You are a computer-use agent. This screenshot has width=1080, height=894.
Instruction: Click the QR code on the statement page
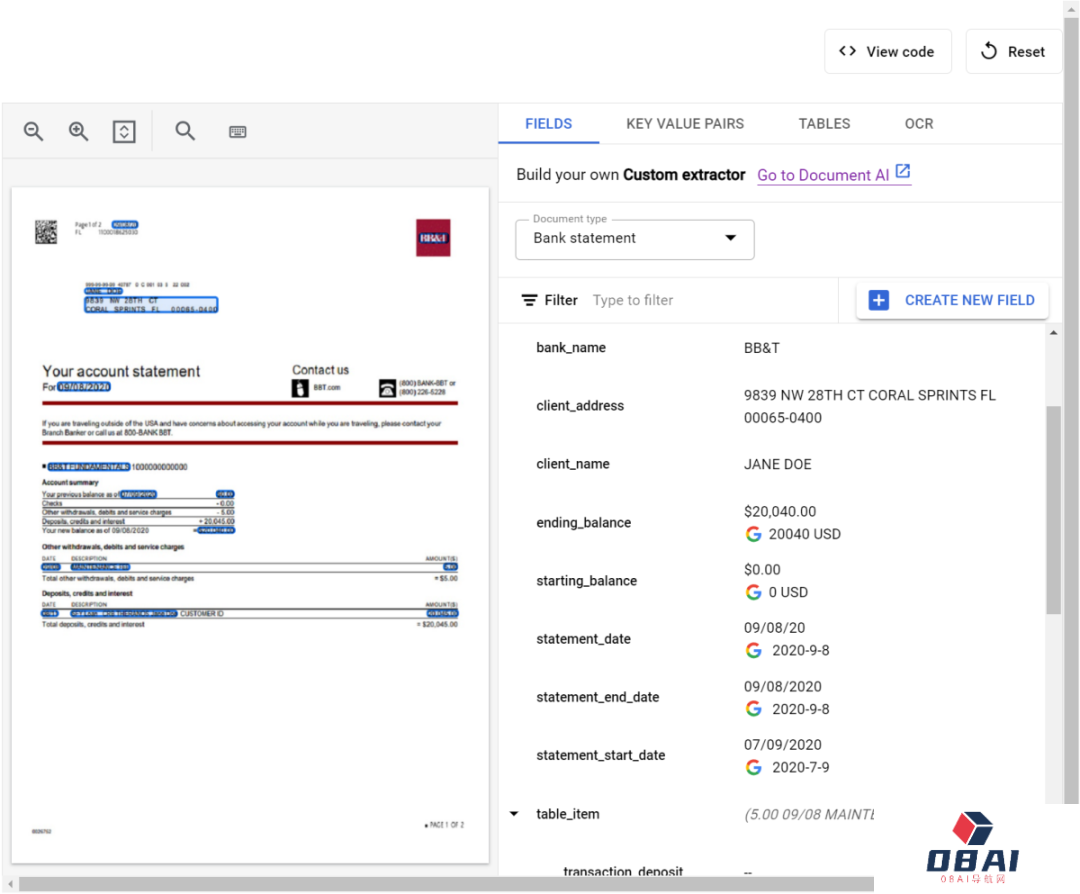pos(46,232)
